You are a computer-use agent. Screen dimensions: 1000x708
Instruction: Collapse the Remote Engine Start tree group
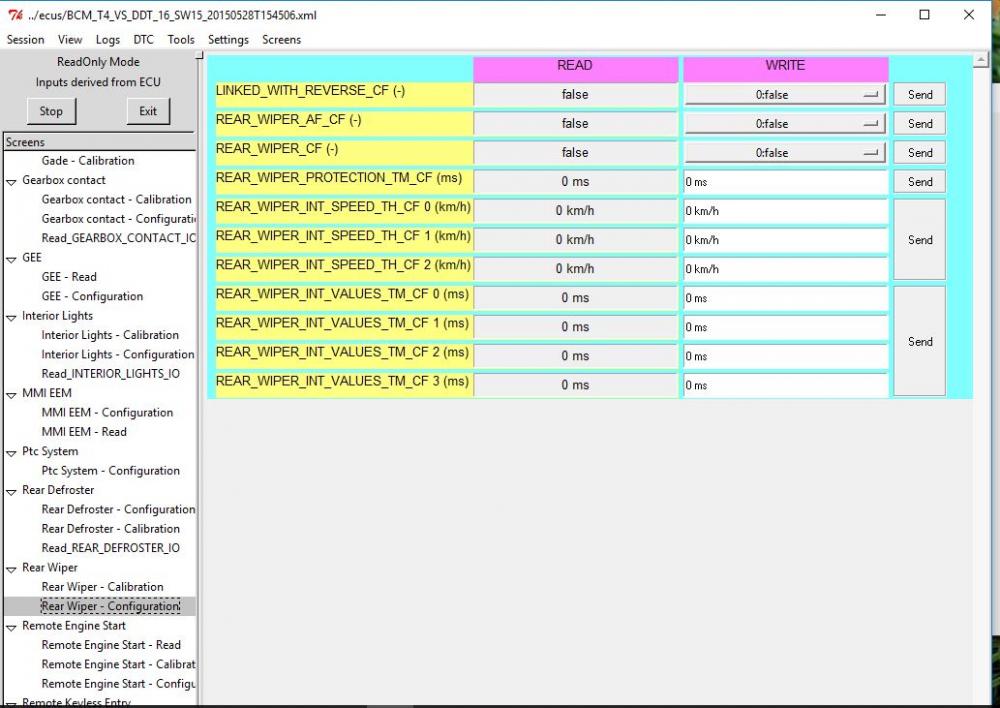coord(11,628)
